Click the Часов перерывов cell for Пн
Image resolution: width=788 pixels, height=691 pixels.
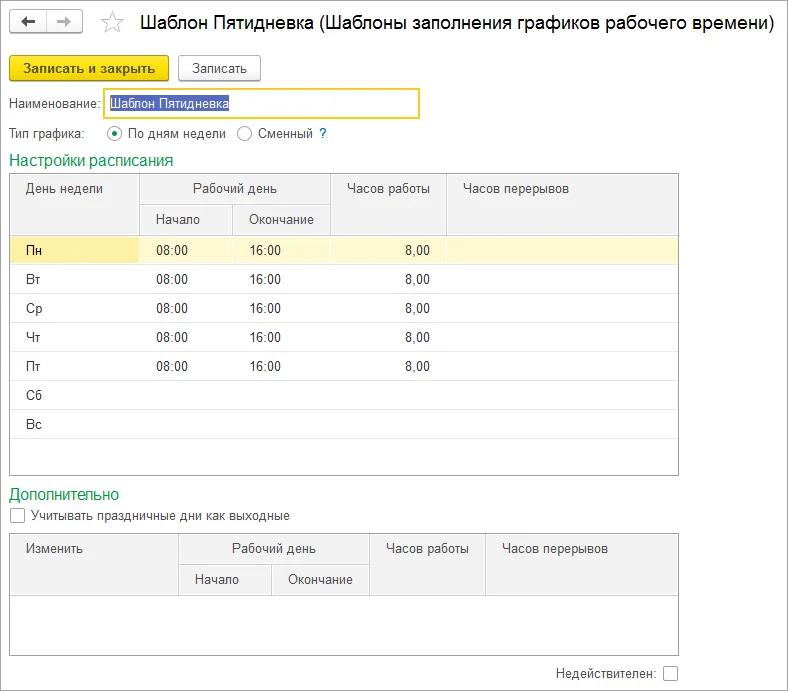pyautogui.click(x=562, y=250)
